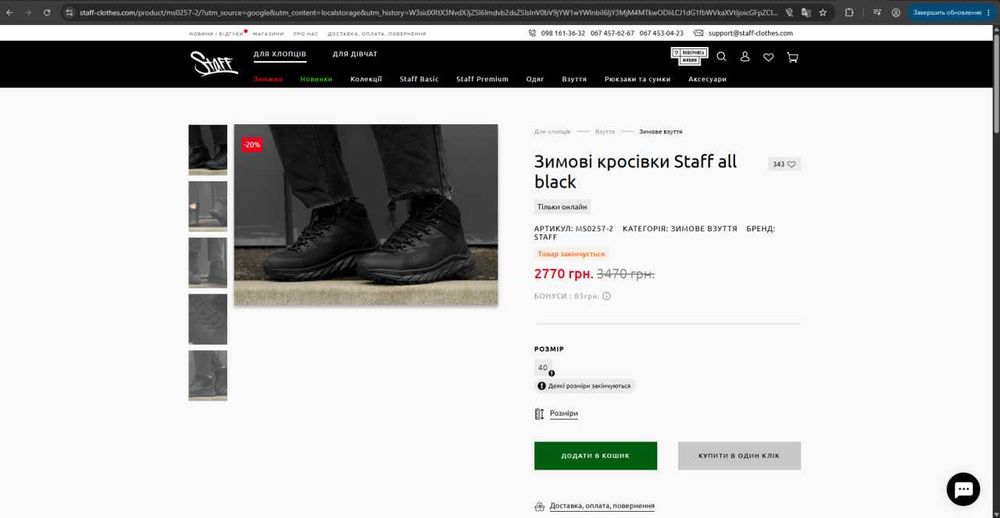Click the browser address bar URL
Screen dimensions: 1000x518
pyautogui.click(x=427, y=12)
